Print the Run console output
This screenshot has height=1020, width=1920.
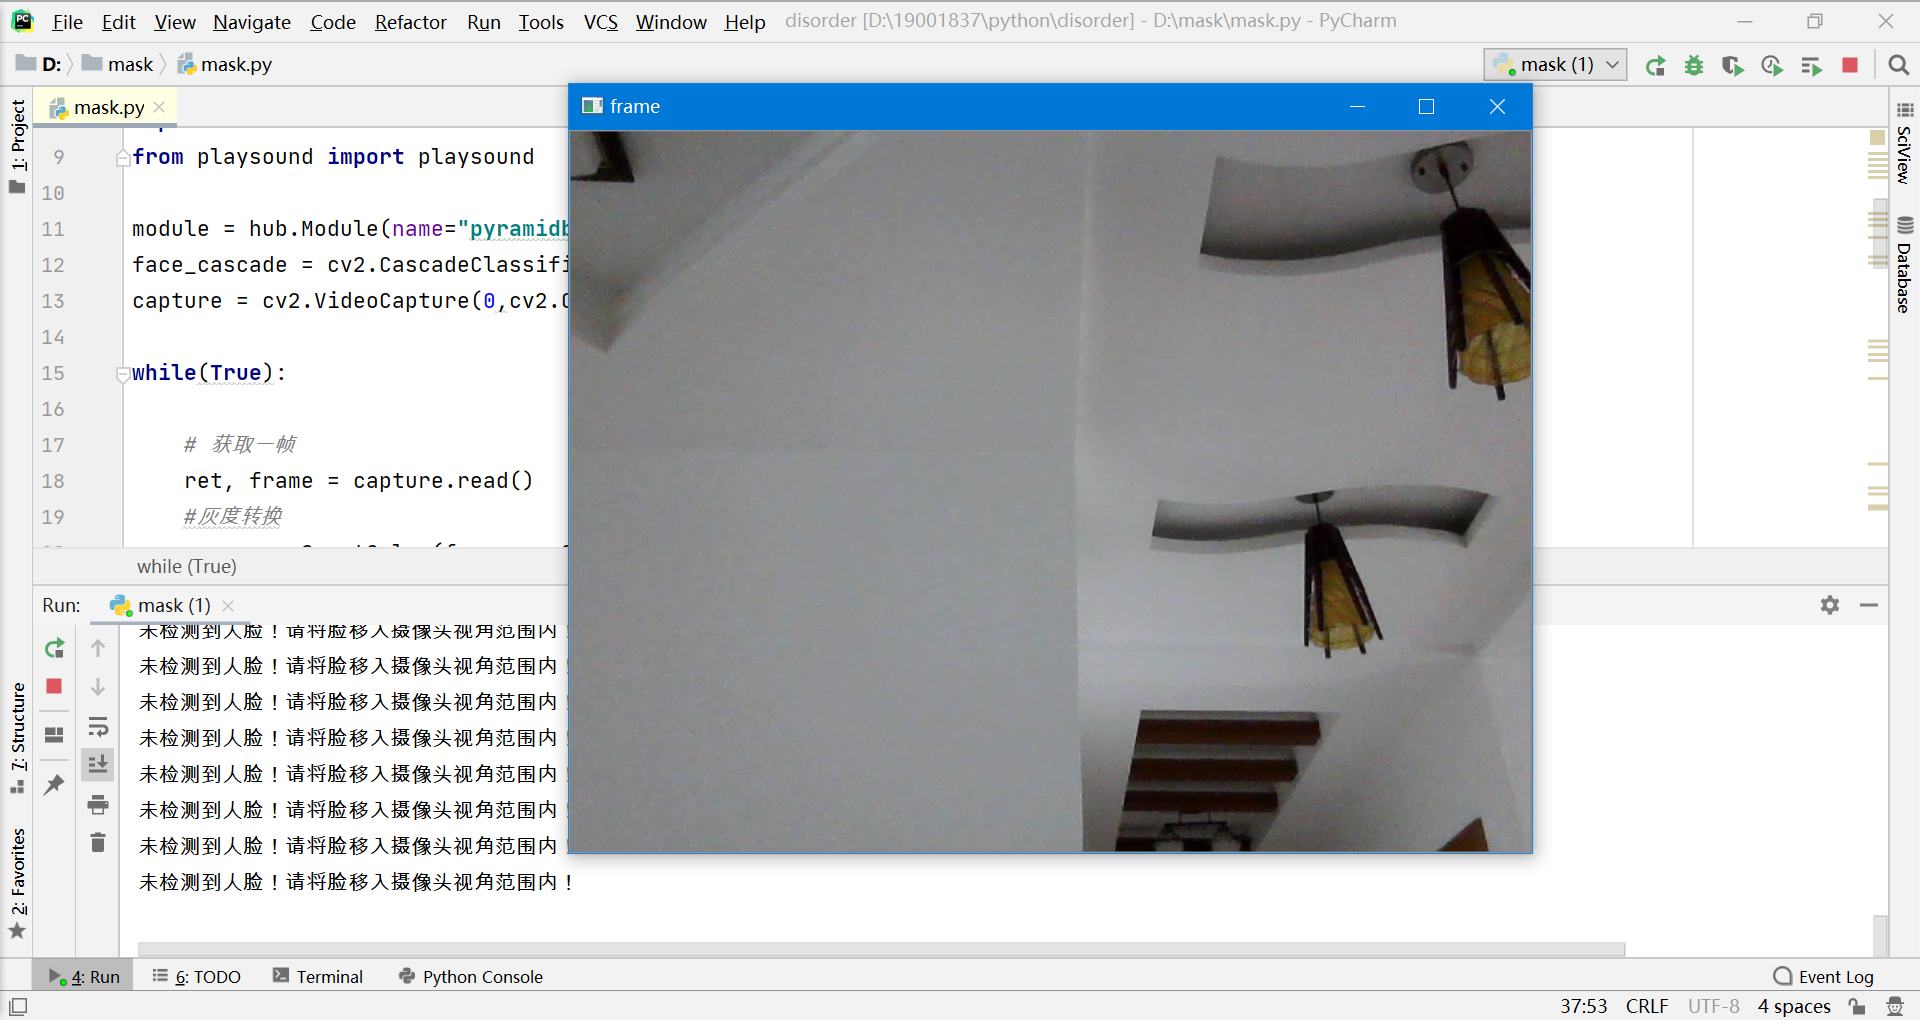click(x=98, y=804)
